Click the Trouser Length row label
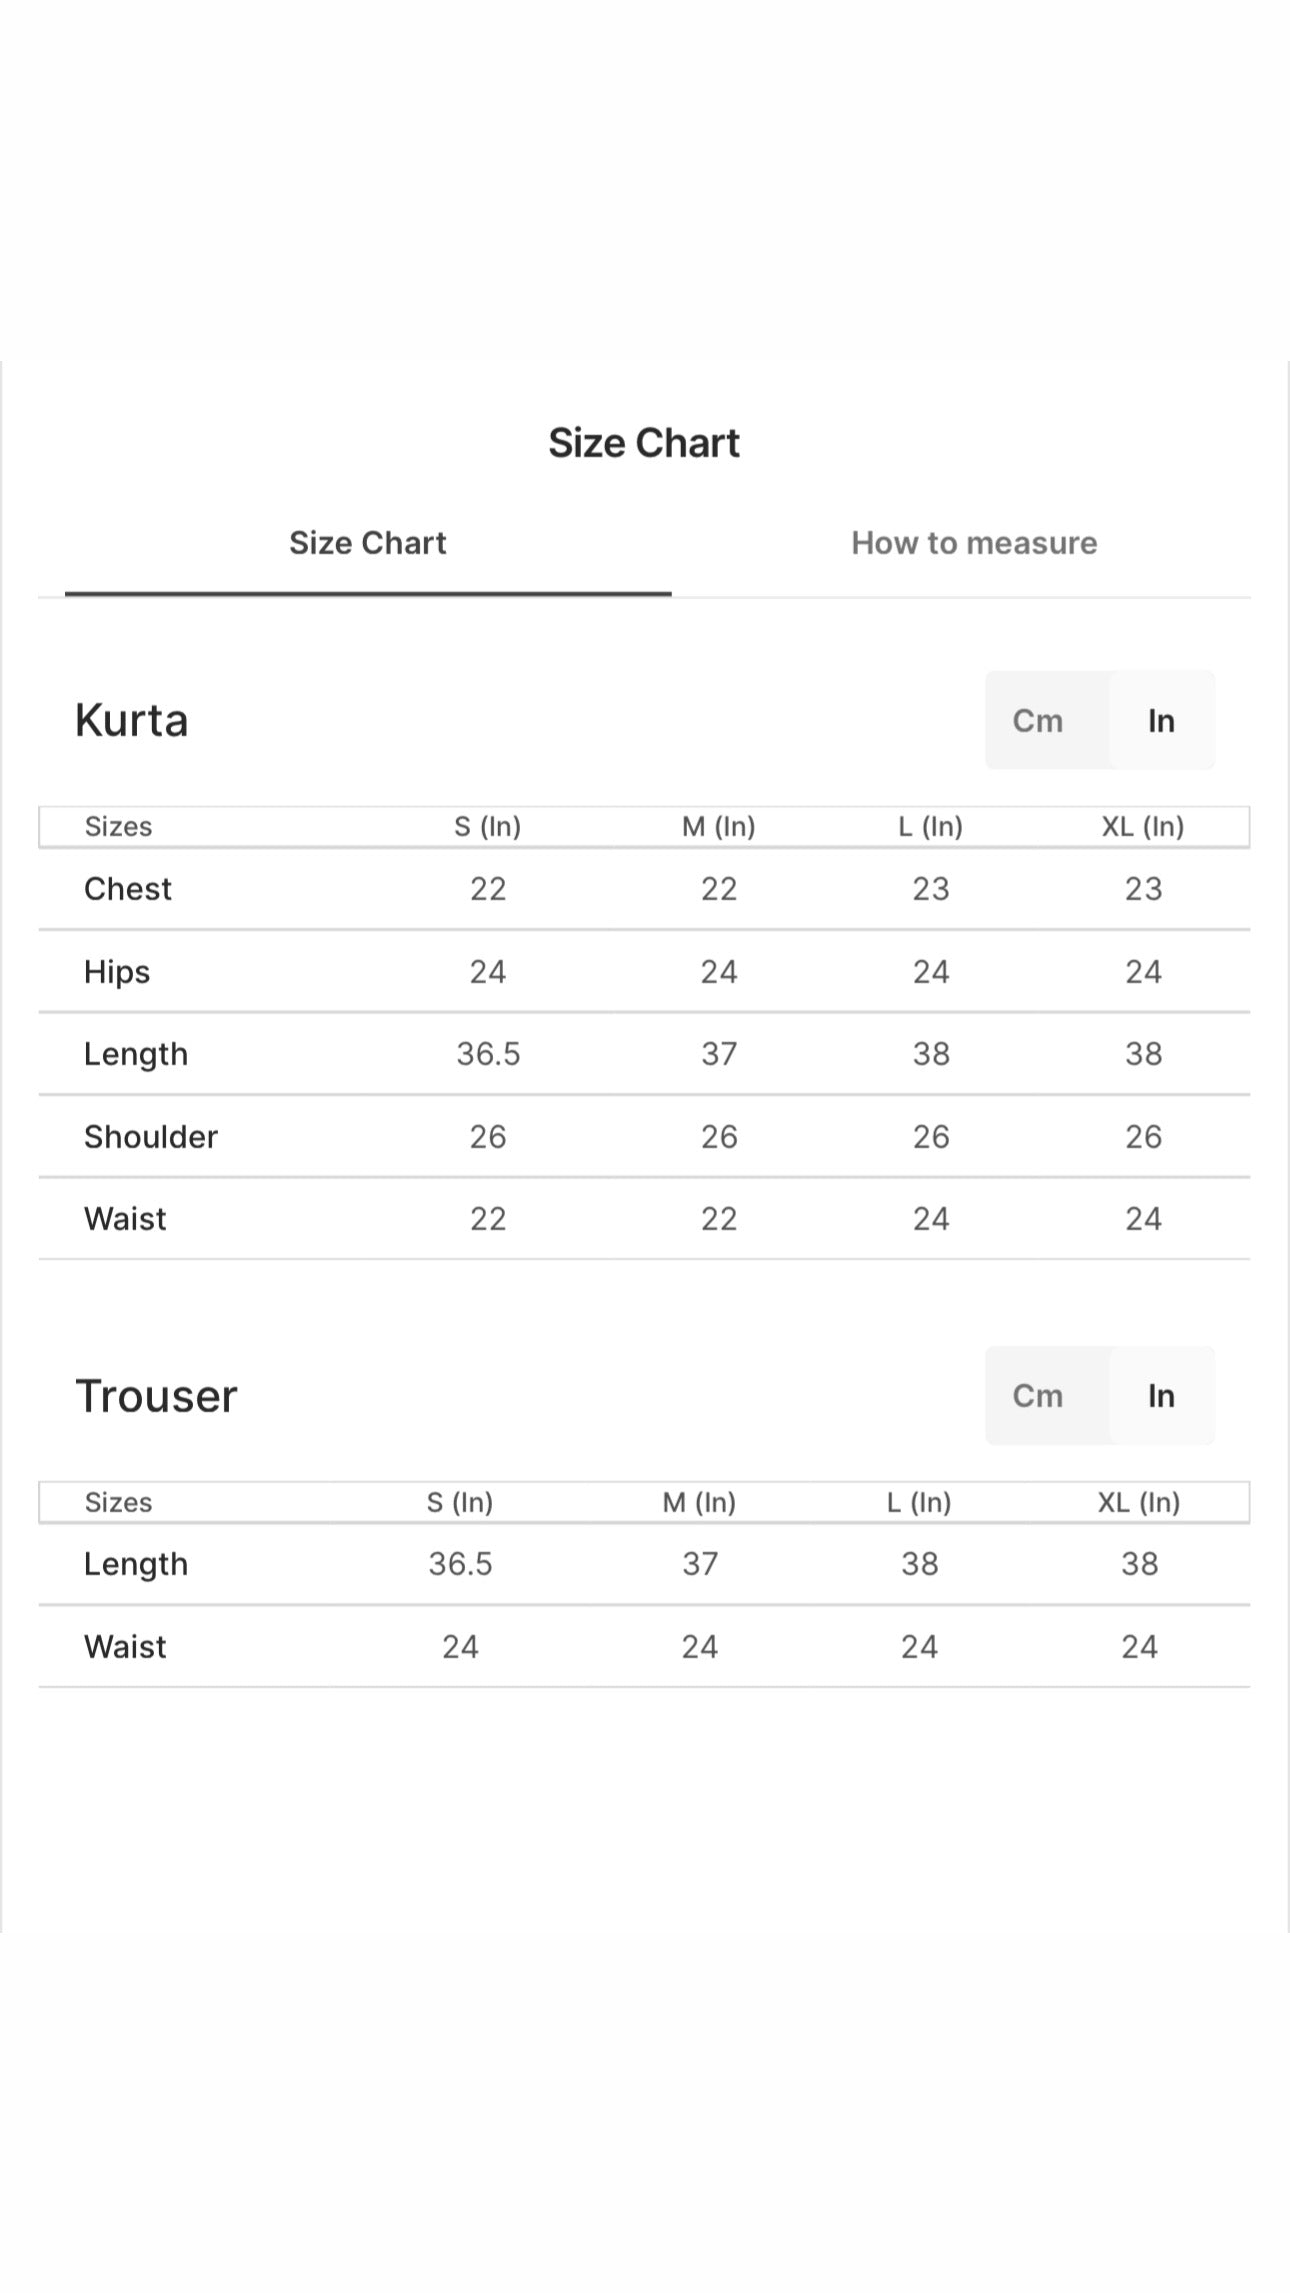 point(136,1565)
